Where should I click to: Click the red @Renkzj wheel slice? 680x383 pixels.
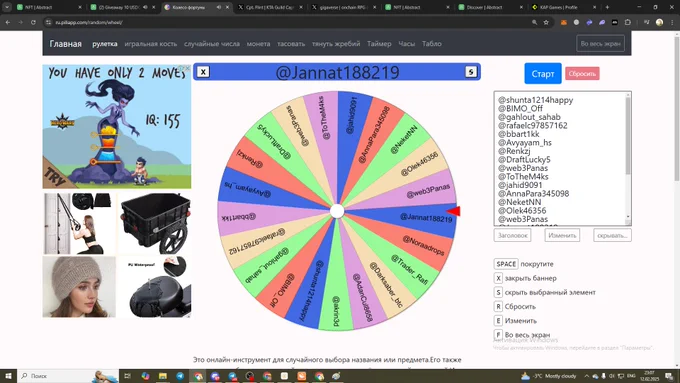pyautogui.click(x=269, y=169)
